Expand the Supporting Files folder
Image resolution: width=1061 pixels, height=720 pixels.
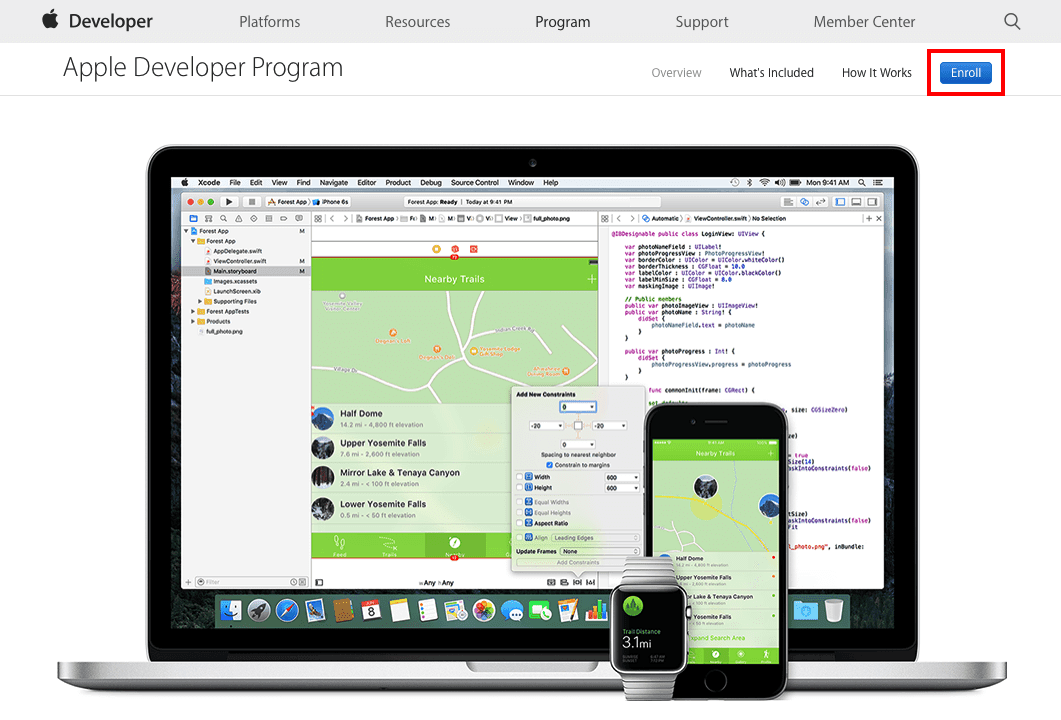click(x=200, y=301)
